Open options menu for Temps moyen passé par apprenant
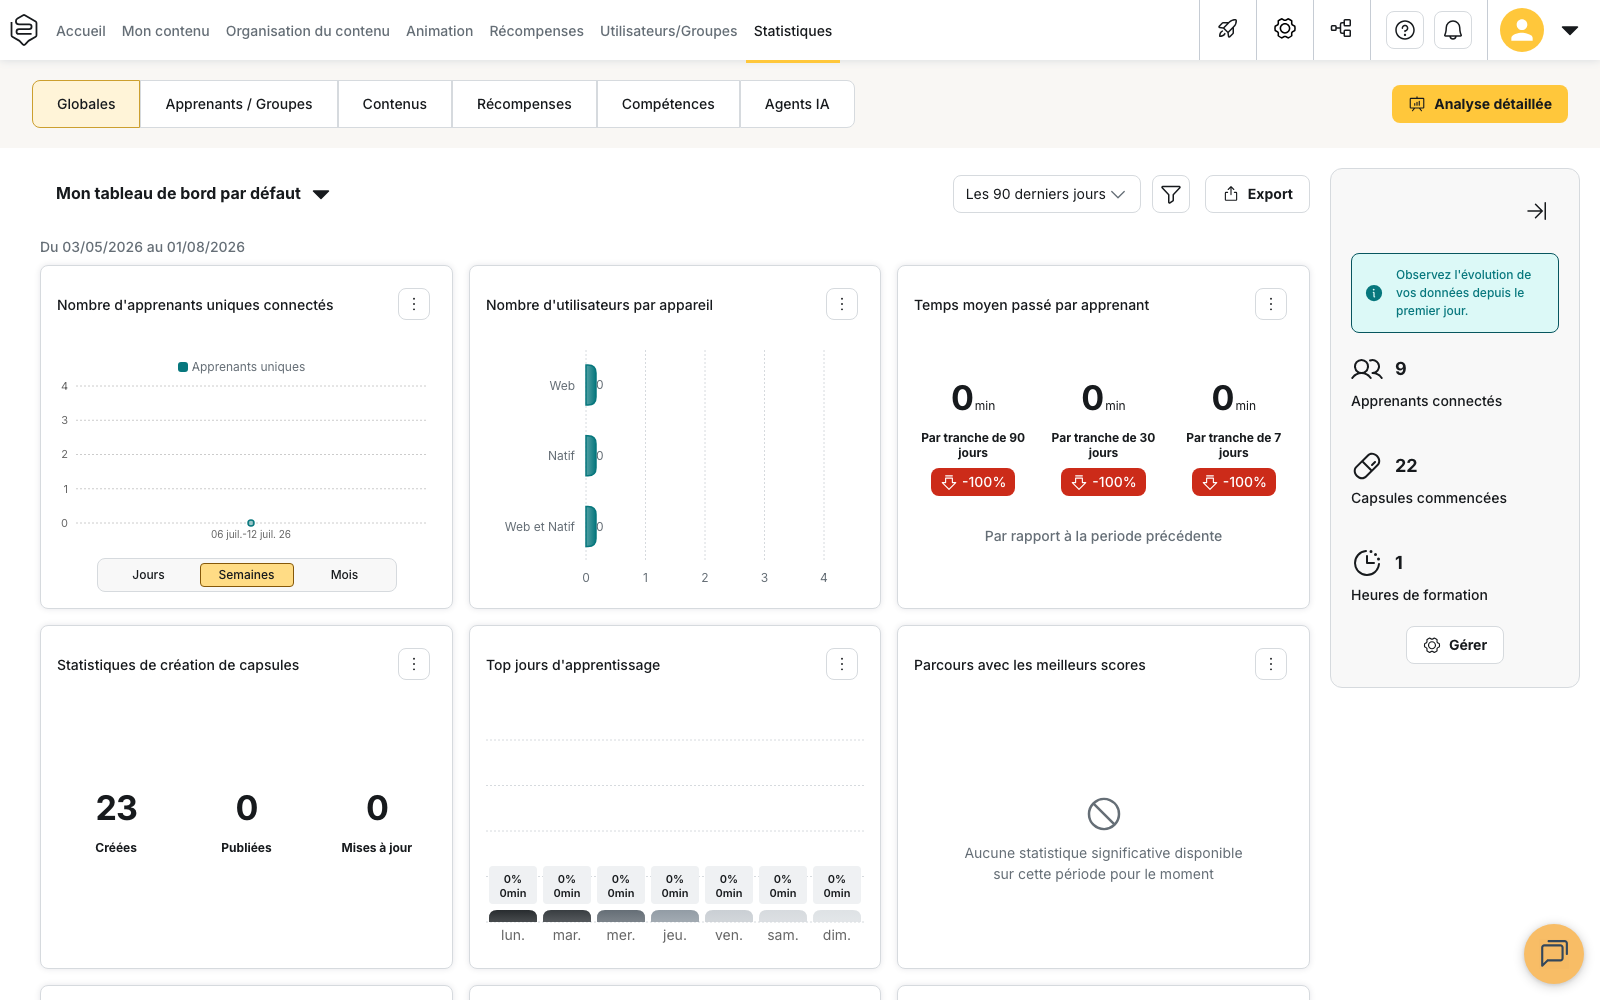1600x1000 pixels. (1271, 304)
